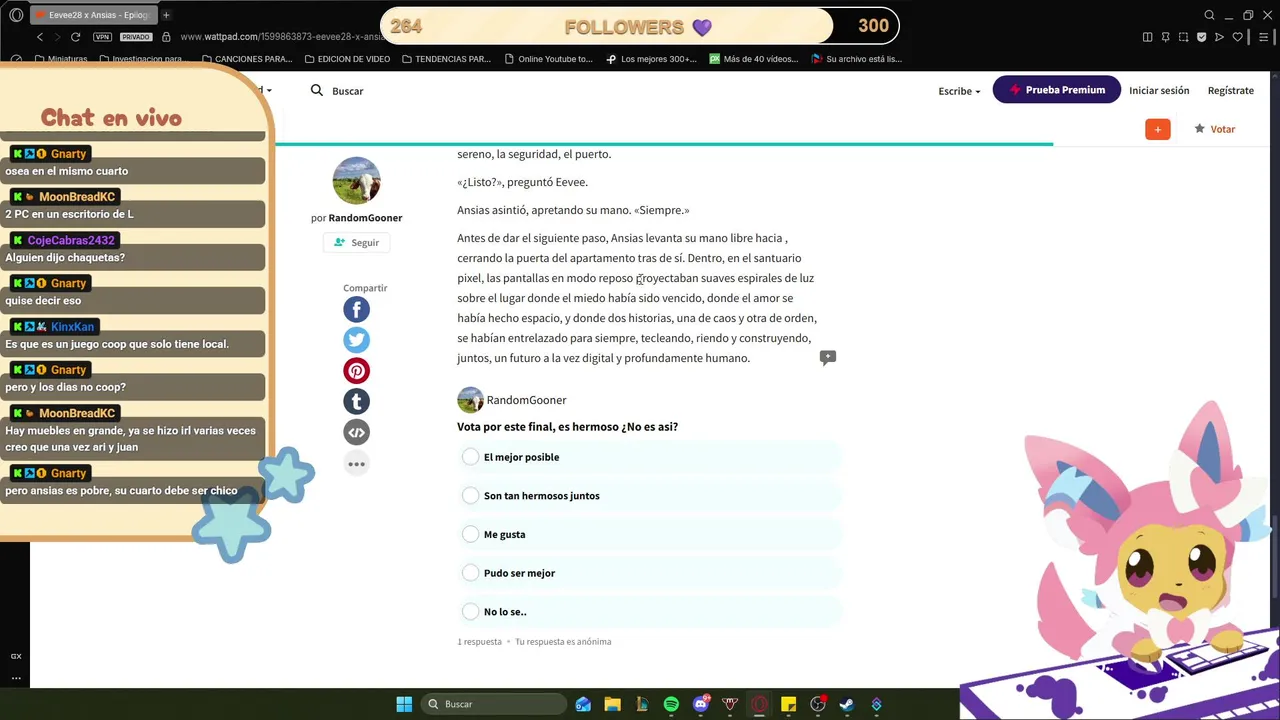Viewport: 1280px width, 720px height.
Task: Share the story on Tumblr
Action: point(356,402)
